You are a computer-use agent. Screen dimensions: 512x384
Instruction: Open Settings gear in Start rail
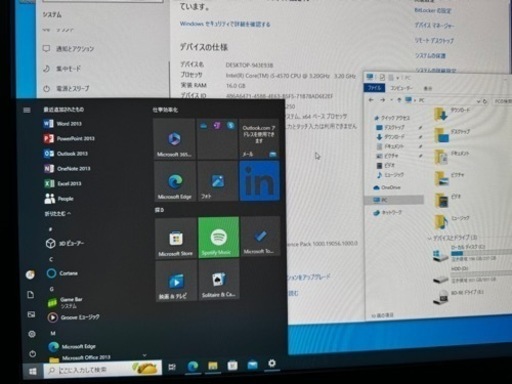pos(32,334)
